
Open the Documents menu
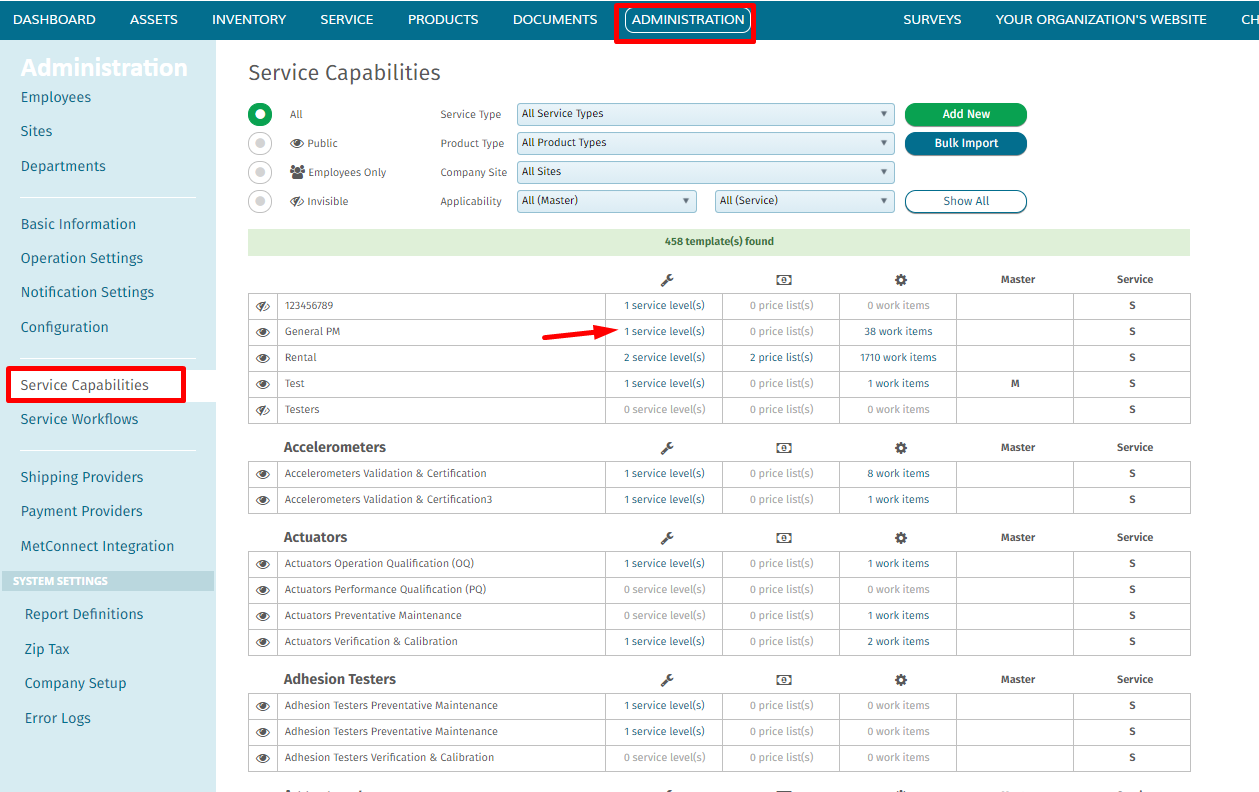tap(555, 19)
